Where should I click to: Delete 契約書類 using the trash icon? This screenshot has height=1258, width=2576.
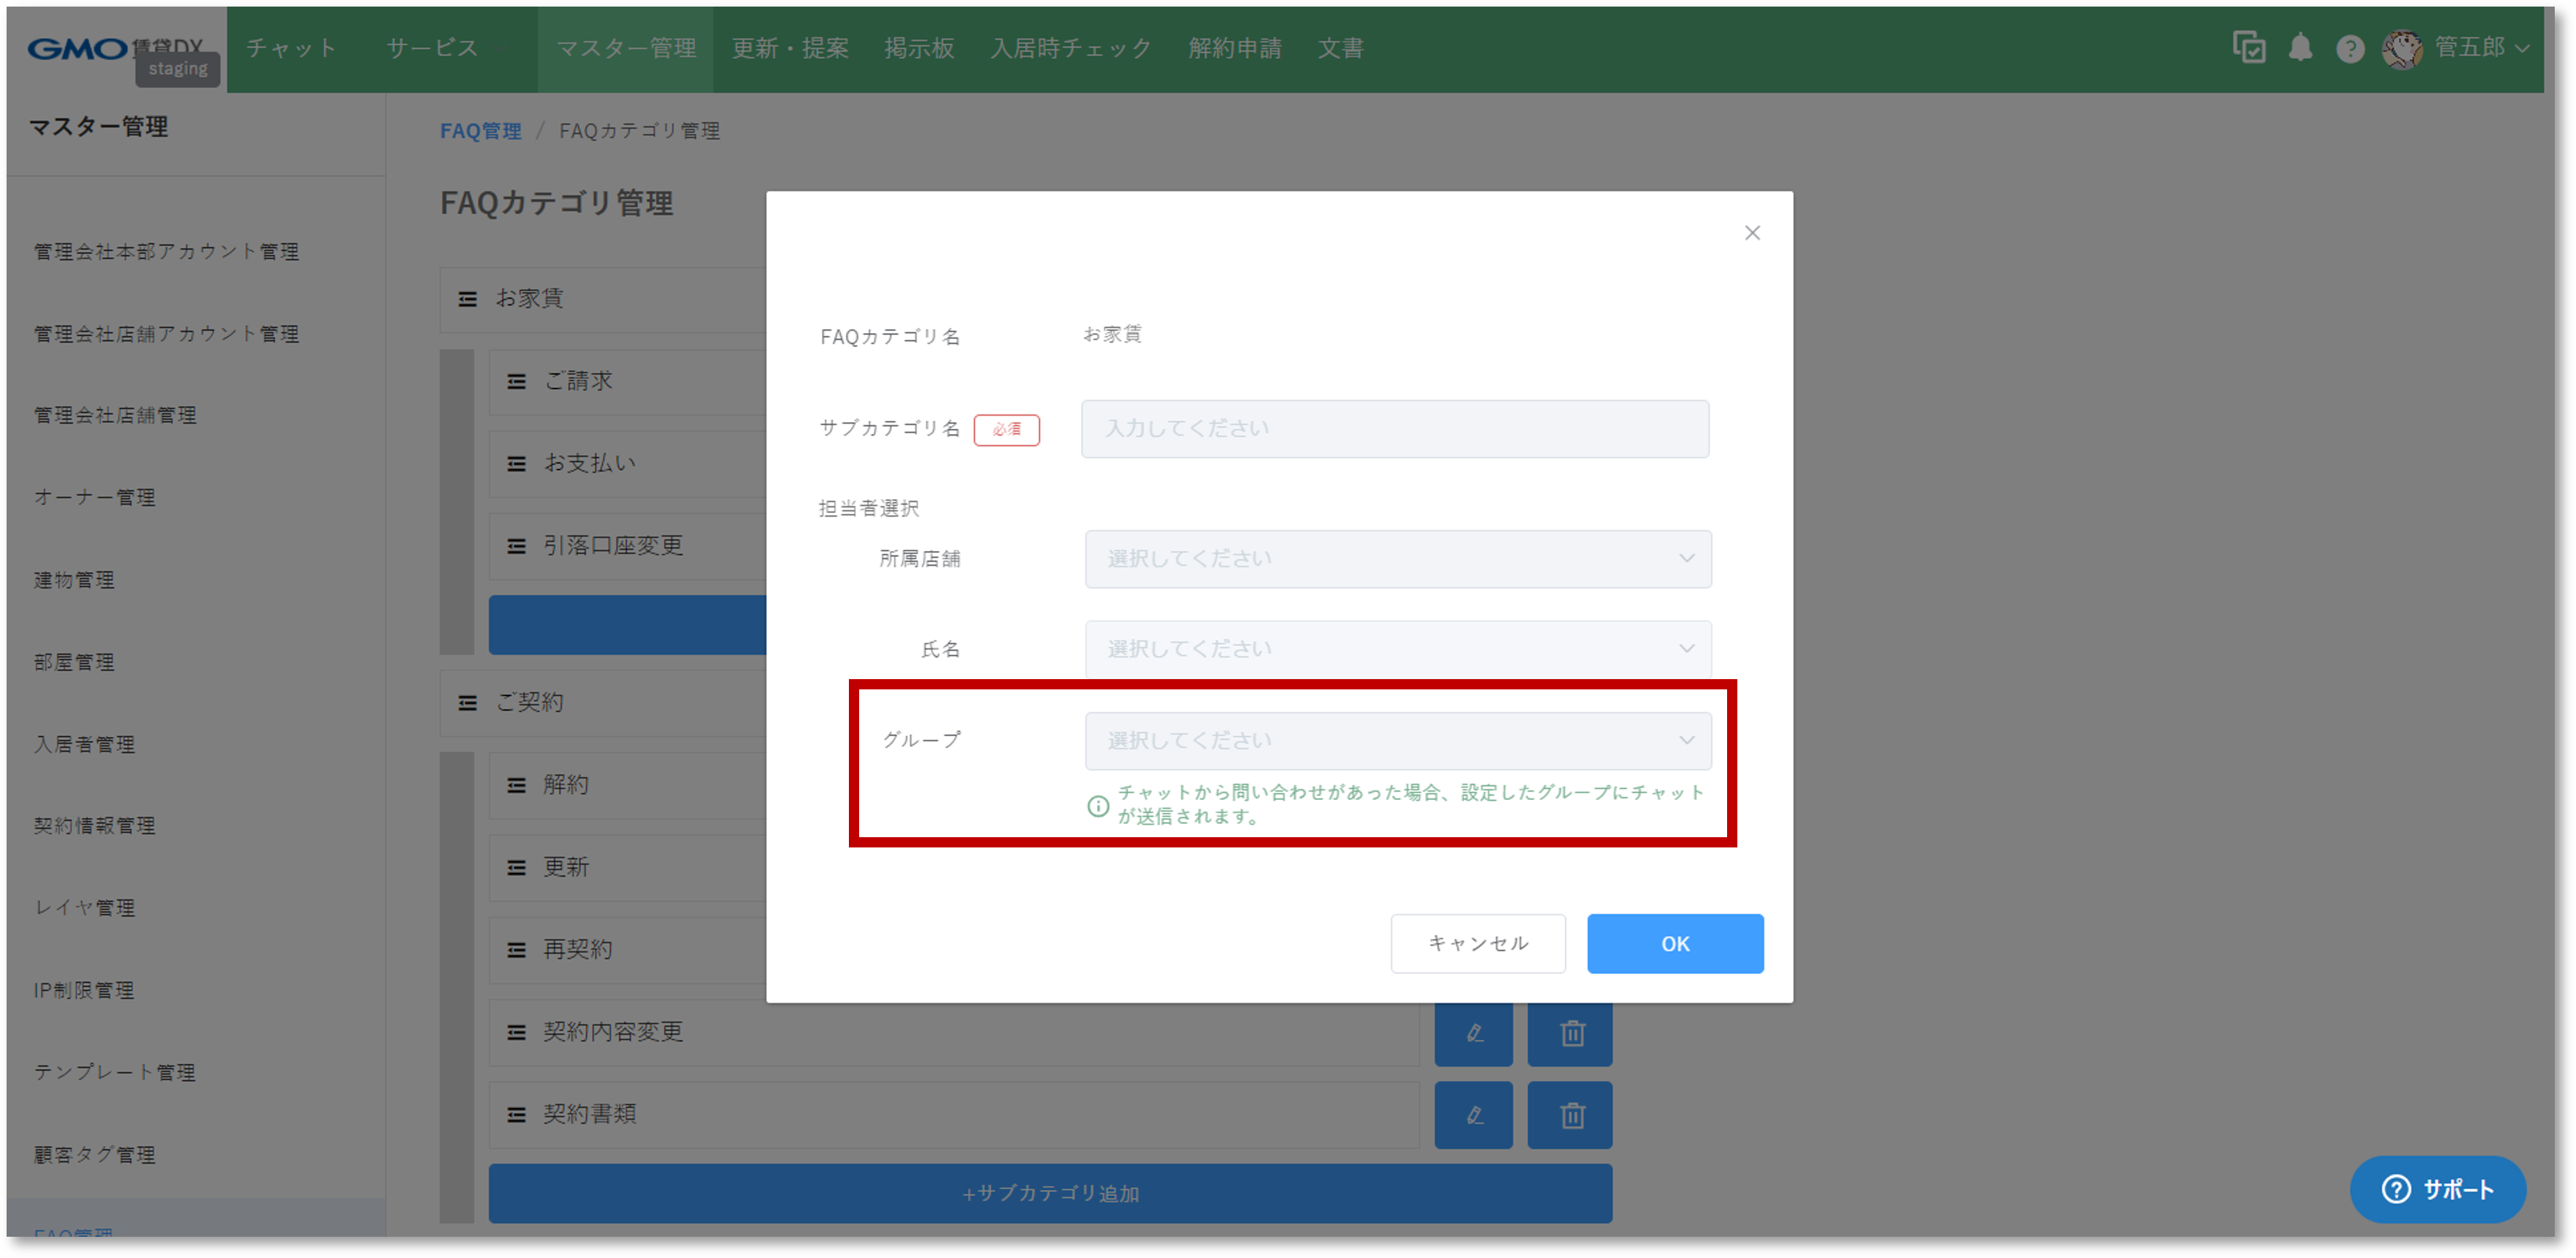pyautogui.click(x=1569, y=1115)
